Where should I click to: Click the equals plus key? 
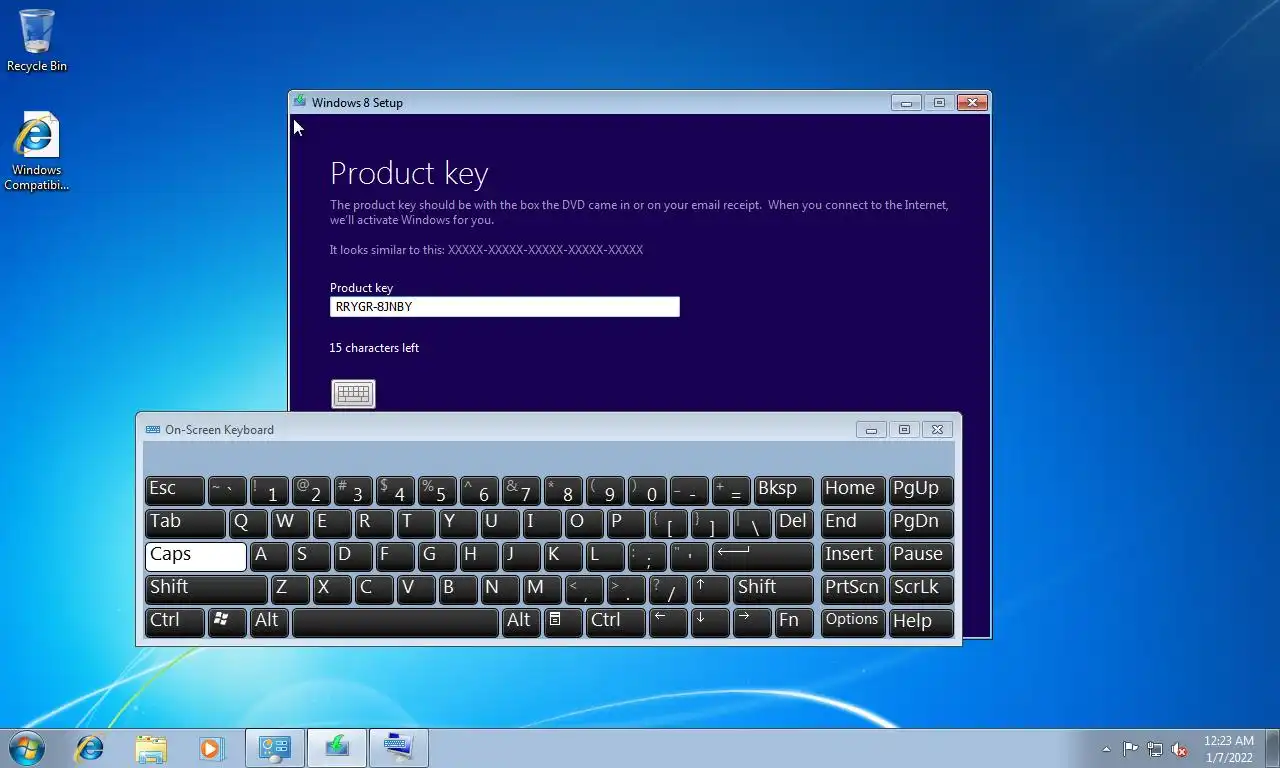coord(731,490)
